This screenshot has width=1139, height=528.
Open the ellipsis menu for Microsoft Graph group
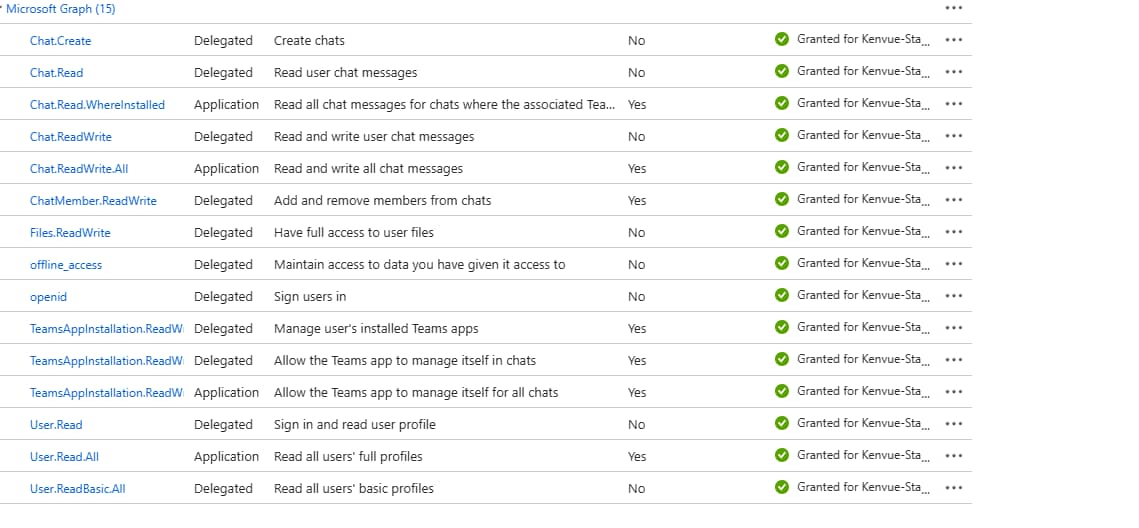coord(953,8)
